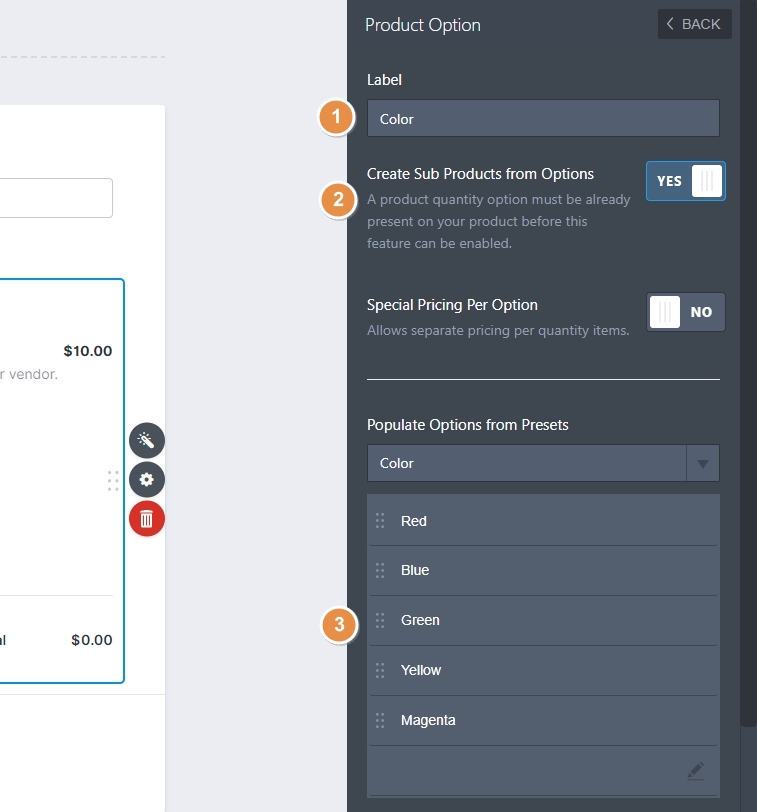This screenshot has height=812, width=757.
Task: Enable Special Pricing Per Option toggle
Action: click(685, 312)
